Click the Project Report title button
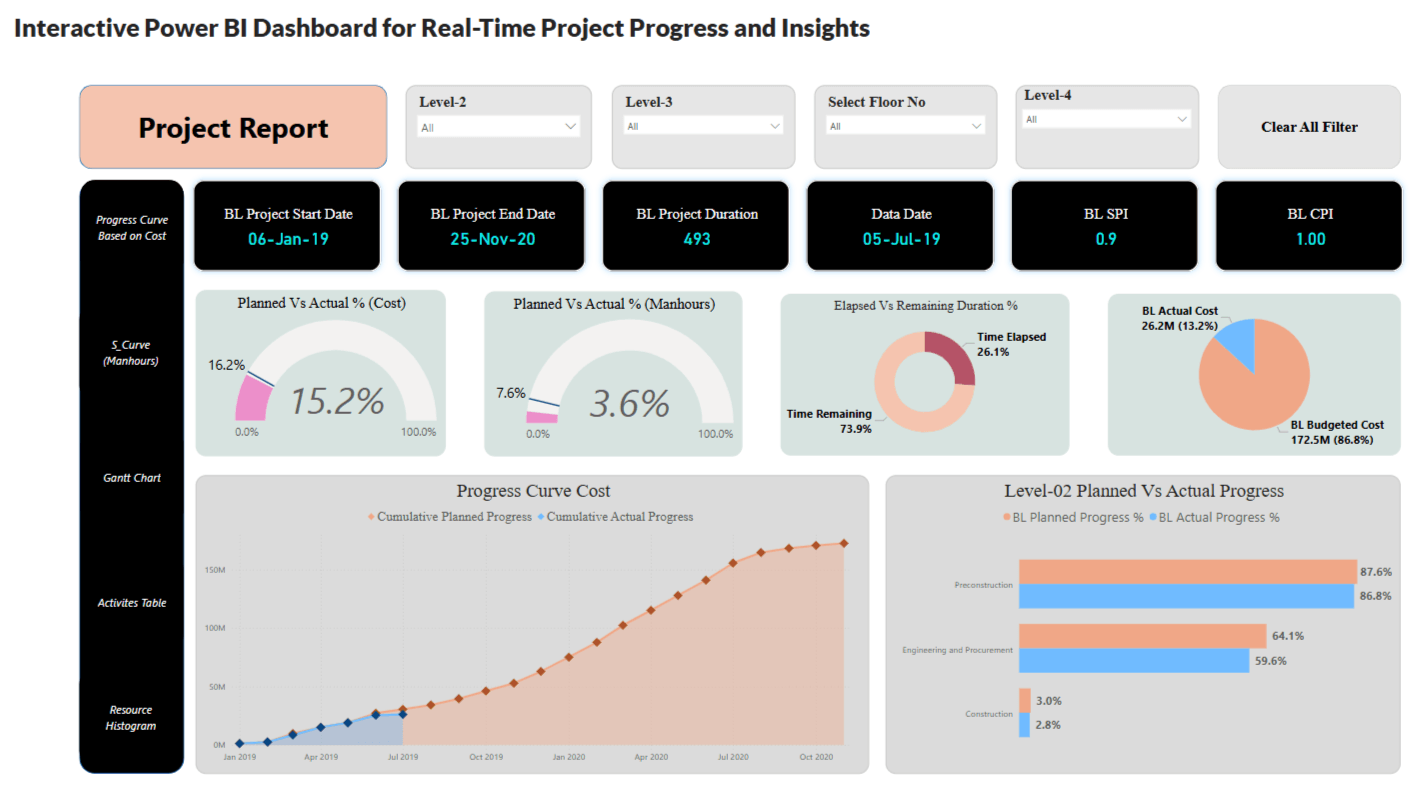The height and width of the screenshot is (798, 1427). [233, 128]
